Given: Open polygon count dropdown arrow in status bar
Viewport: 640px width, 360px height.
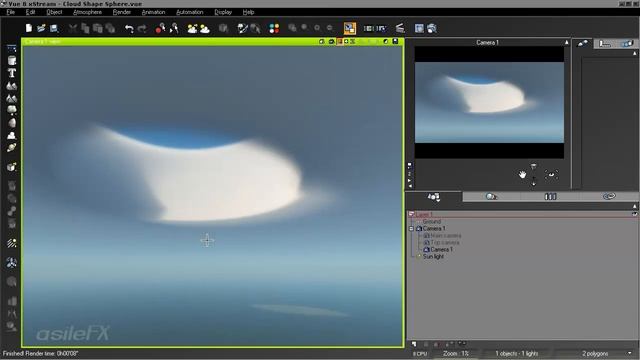Looking at the screenshot, I should (630, 353).
